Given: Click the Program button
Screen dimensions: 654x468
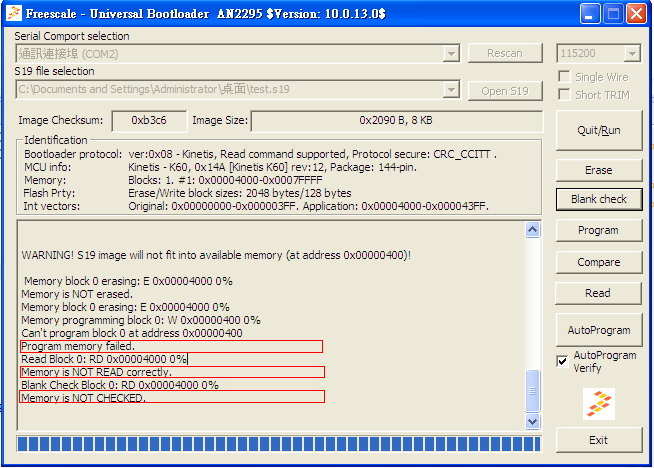Looking at the screenshot, I should click(x=599, y=230).
